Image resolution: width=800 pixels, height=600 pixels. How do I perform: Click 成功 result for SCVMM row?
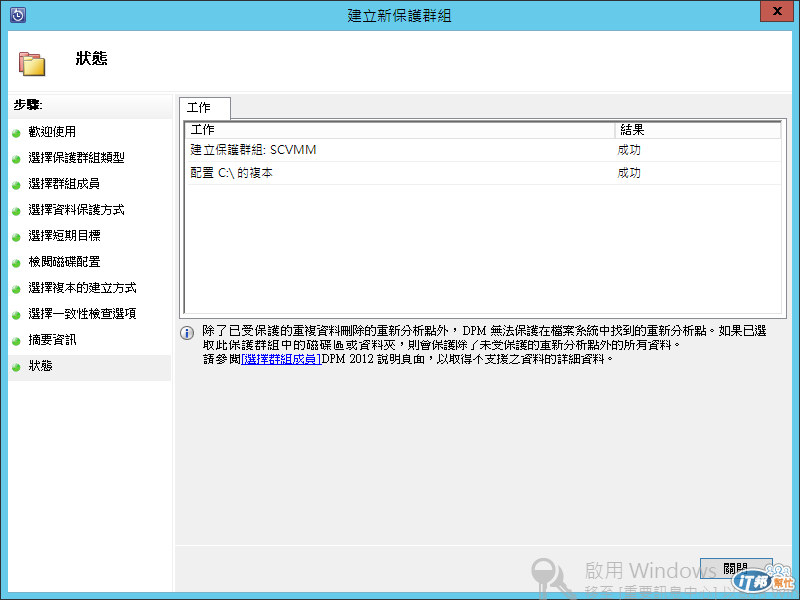629,150
